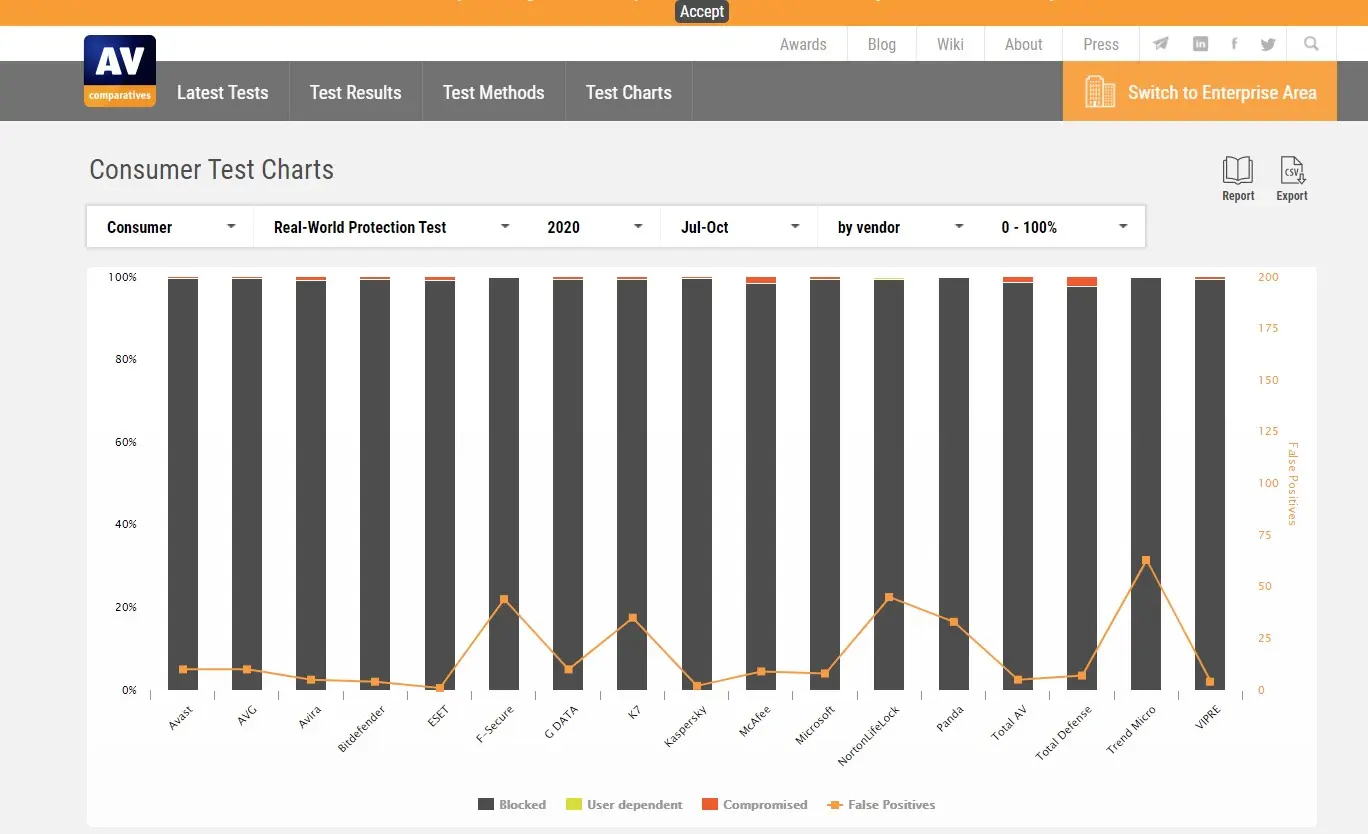1368x834 pixels.
Task: Toggle User dependent series in legend
Action: (x=624, y=804)
